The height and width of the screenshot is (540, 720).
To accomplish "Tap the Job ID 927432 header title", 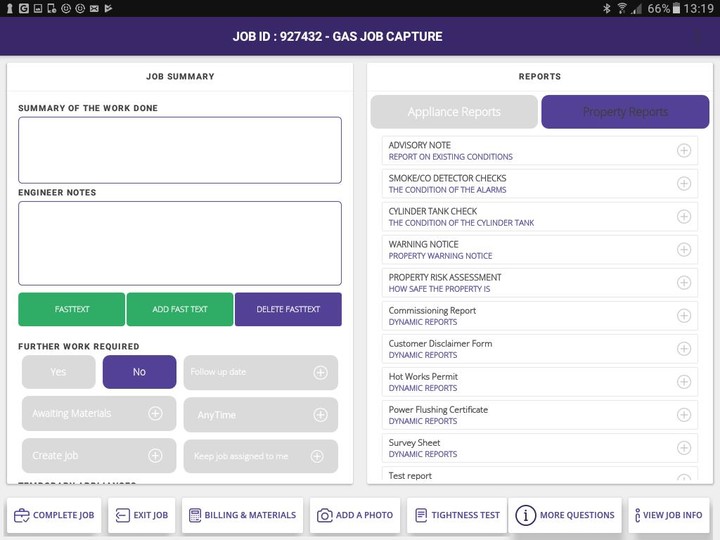I will 338,37.
